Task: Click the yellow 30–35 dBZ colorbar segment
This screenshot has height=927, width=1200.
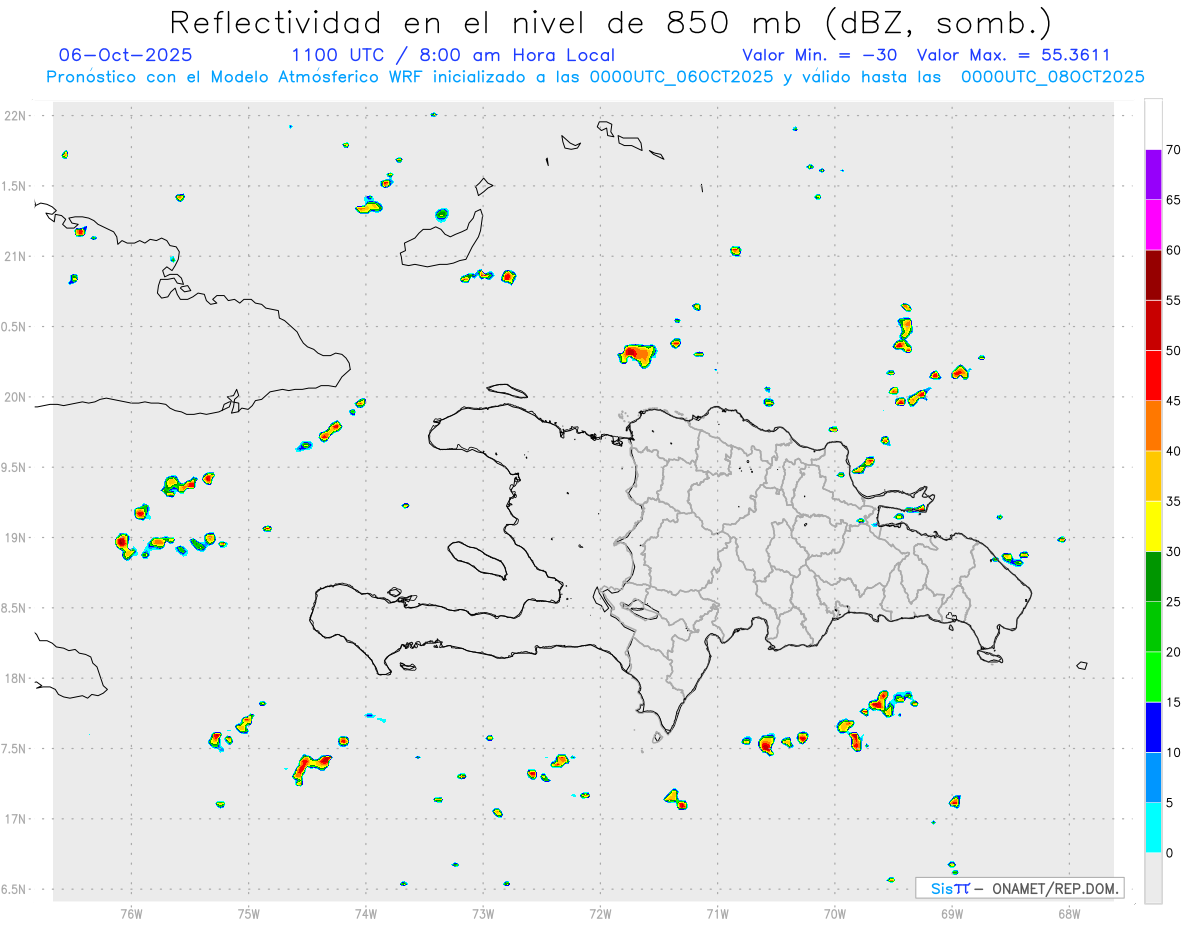Action: coord(1154,526)
